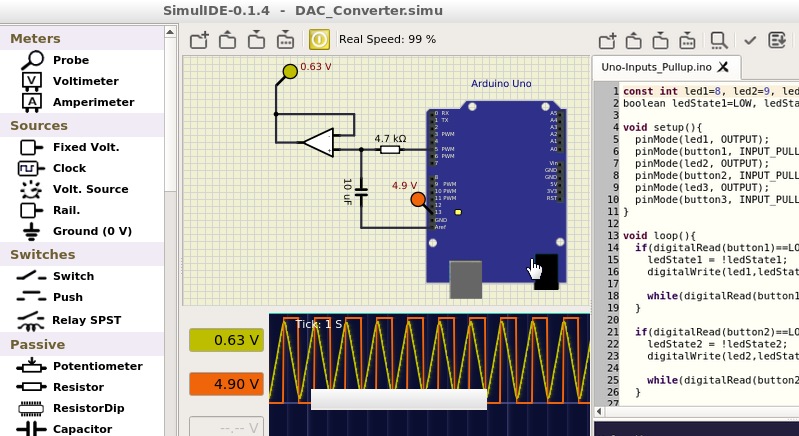Image resolution: width=799 pixels, height=436 pixels.
Task: Create a new circuit from the circuit toolbar
Action: click(199, 40)
